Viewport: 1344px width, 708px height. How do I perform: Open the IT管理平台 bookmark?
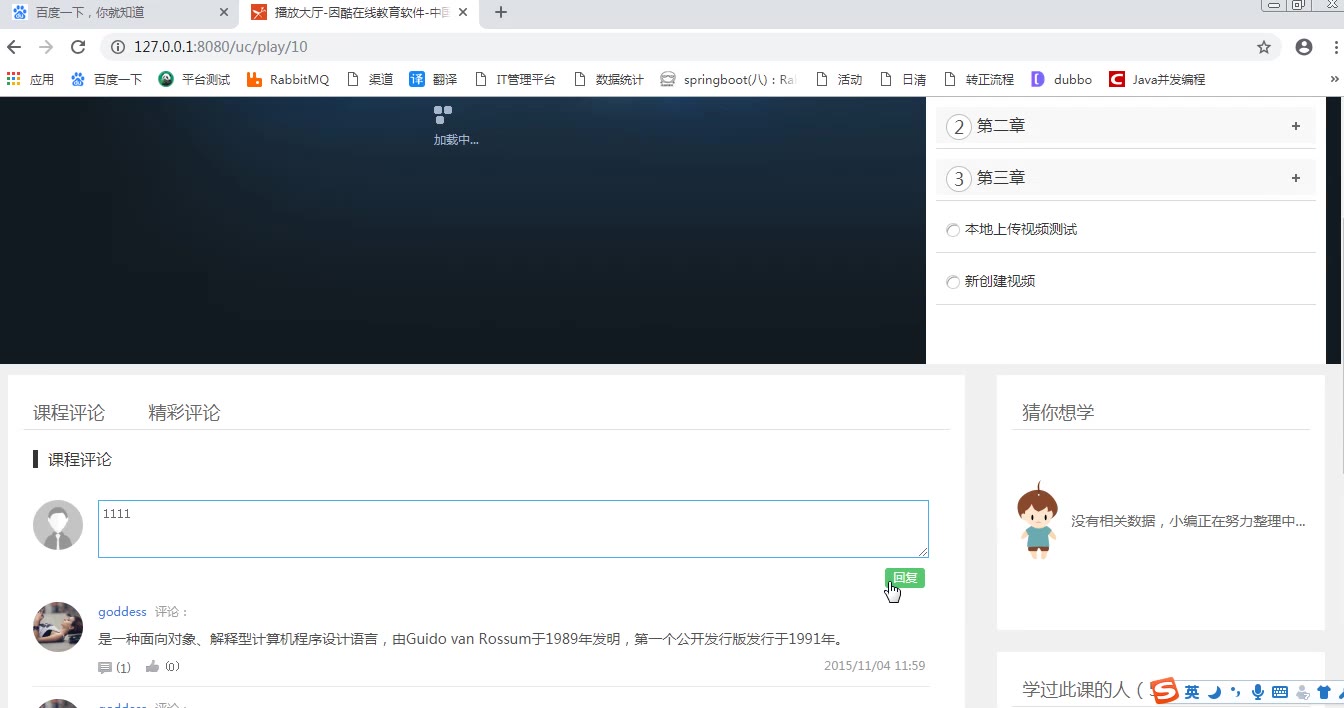pyautogui.click(x=515, y=79)
